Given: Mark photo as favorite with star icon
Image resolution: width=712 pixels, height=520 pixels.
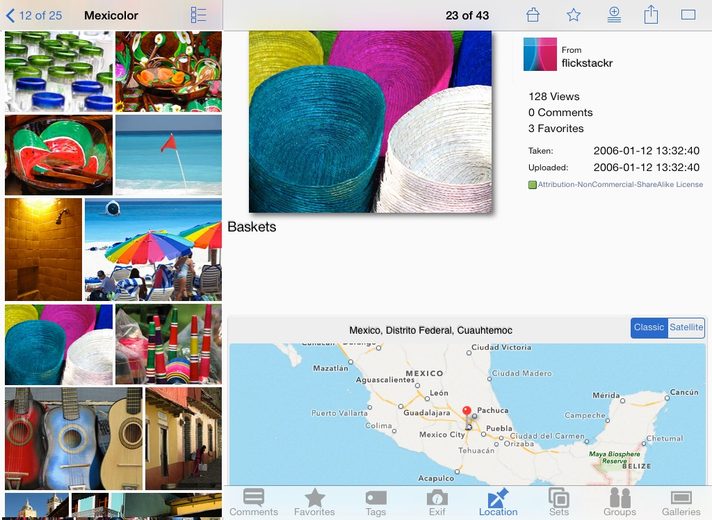Looking at the screenshot, I should click(574, 15).
